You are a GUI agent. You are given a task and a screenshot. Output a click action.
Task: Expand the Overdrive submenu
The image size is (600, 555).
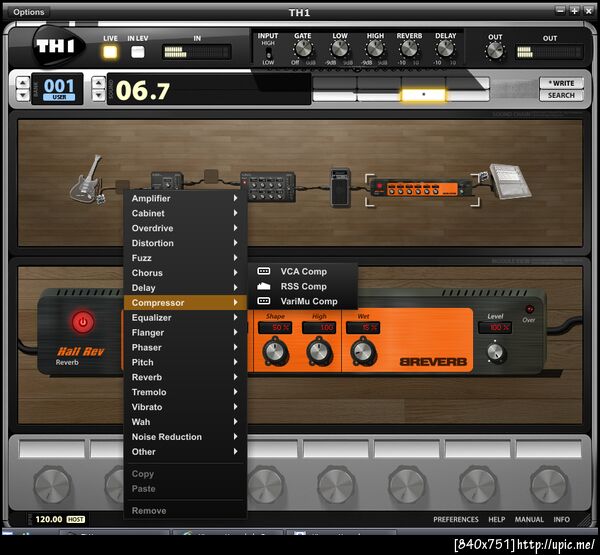185,228
